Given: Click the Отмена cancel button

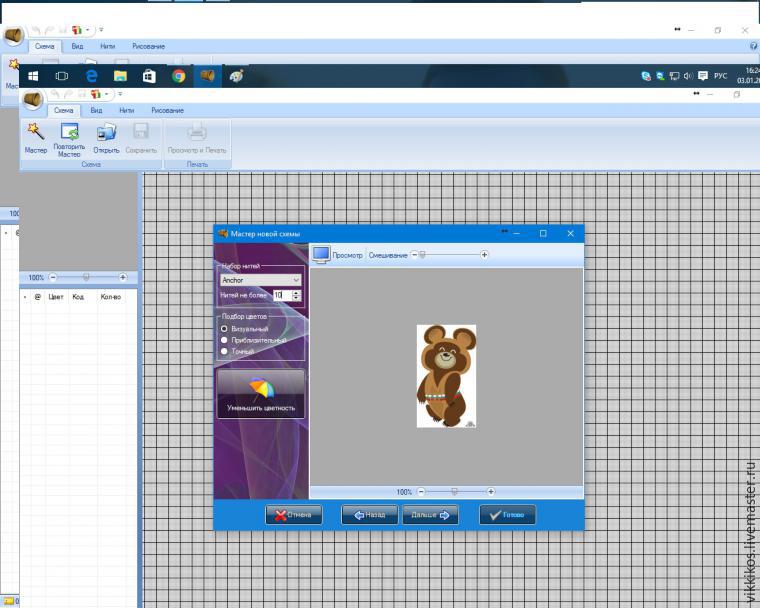Looking at the screenshot, I should pos(294,514).
